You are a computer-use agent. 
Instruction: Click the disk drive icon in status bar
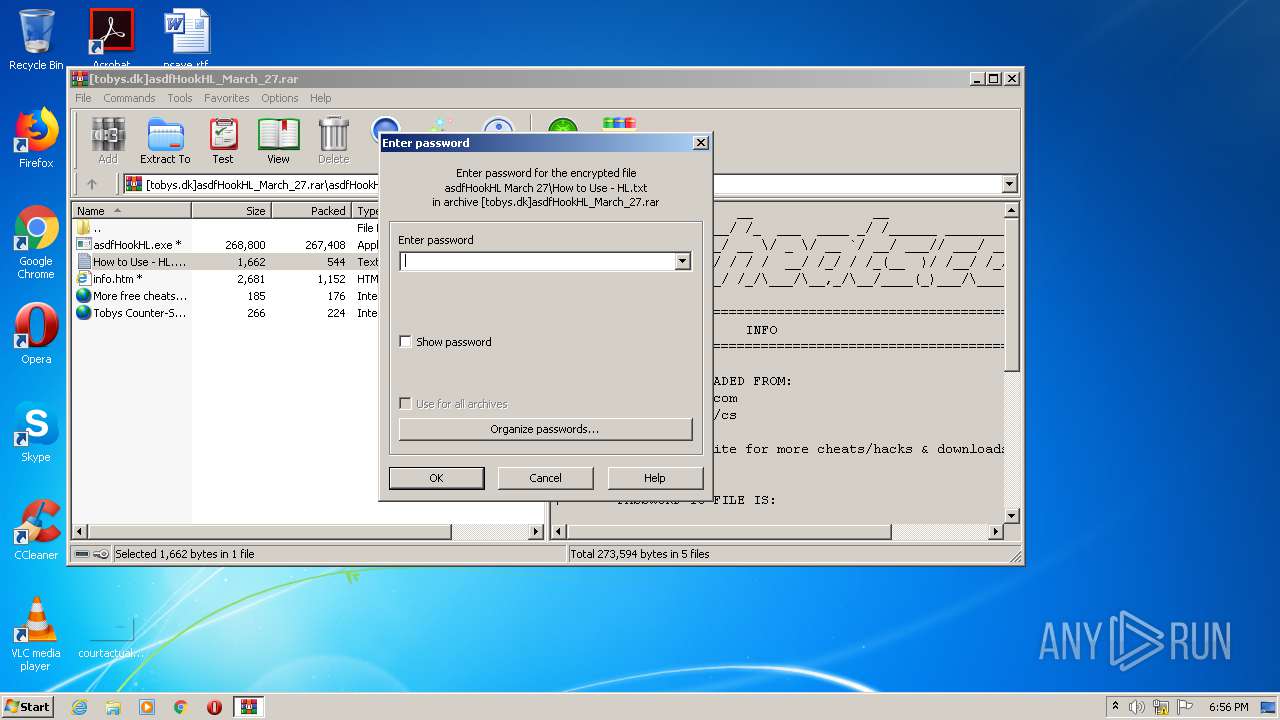tap(81, 554)
